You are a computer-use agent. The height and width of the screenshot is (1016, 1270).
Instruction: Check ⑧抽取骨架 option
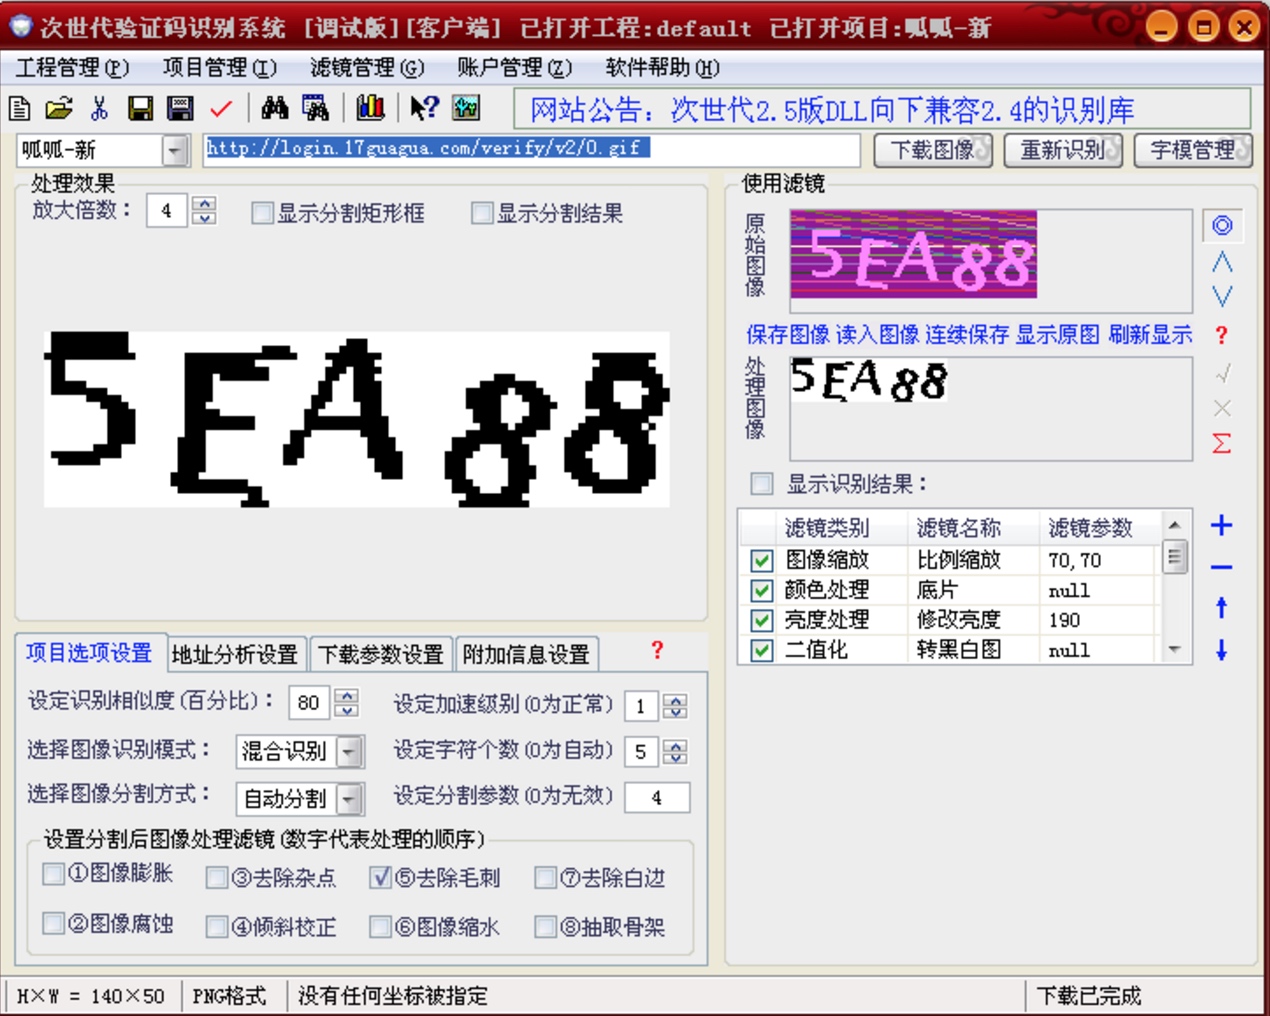[x=545, y=927]
